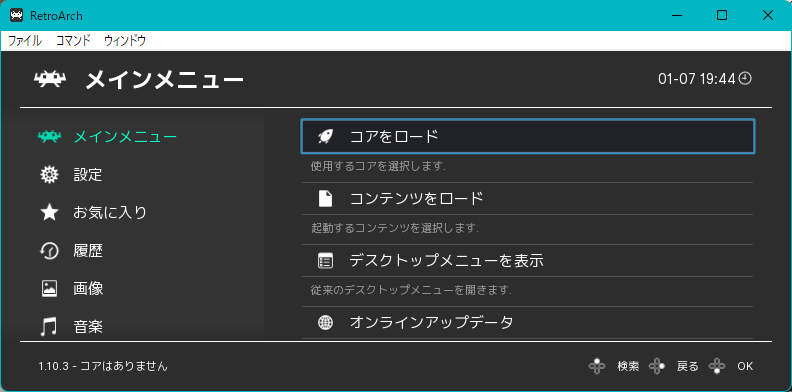Click the お気に入り star icon

point(50,213)
